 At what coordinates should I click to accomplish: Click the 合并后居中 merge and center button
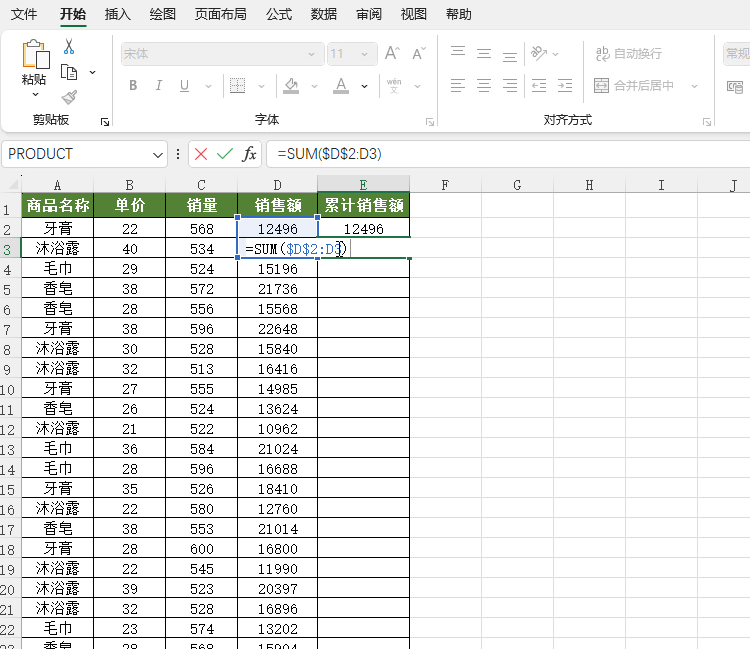coord(634,86)
